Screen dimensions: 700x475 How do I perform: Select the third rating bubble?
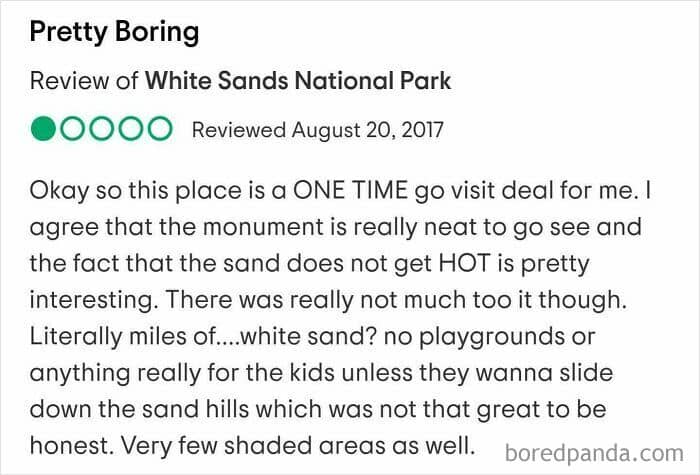[x=102, y=130]
